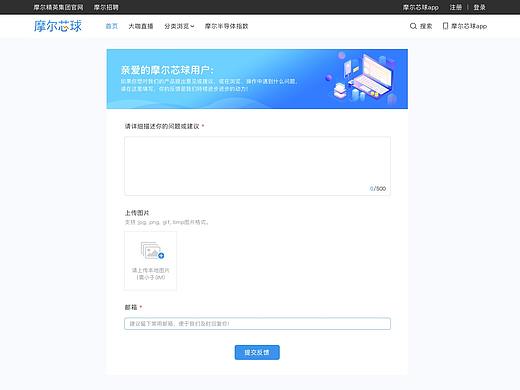Open 摩尔芯球app link in black top bar
Image resolution: width=520 pixels, height=390 pixels.
(x=420, y=7)
